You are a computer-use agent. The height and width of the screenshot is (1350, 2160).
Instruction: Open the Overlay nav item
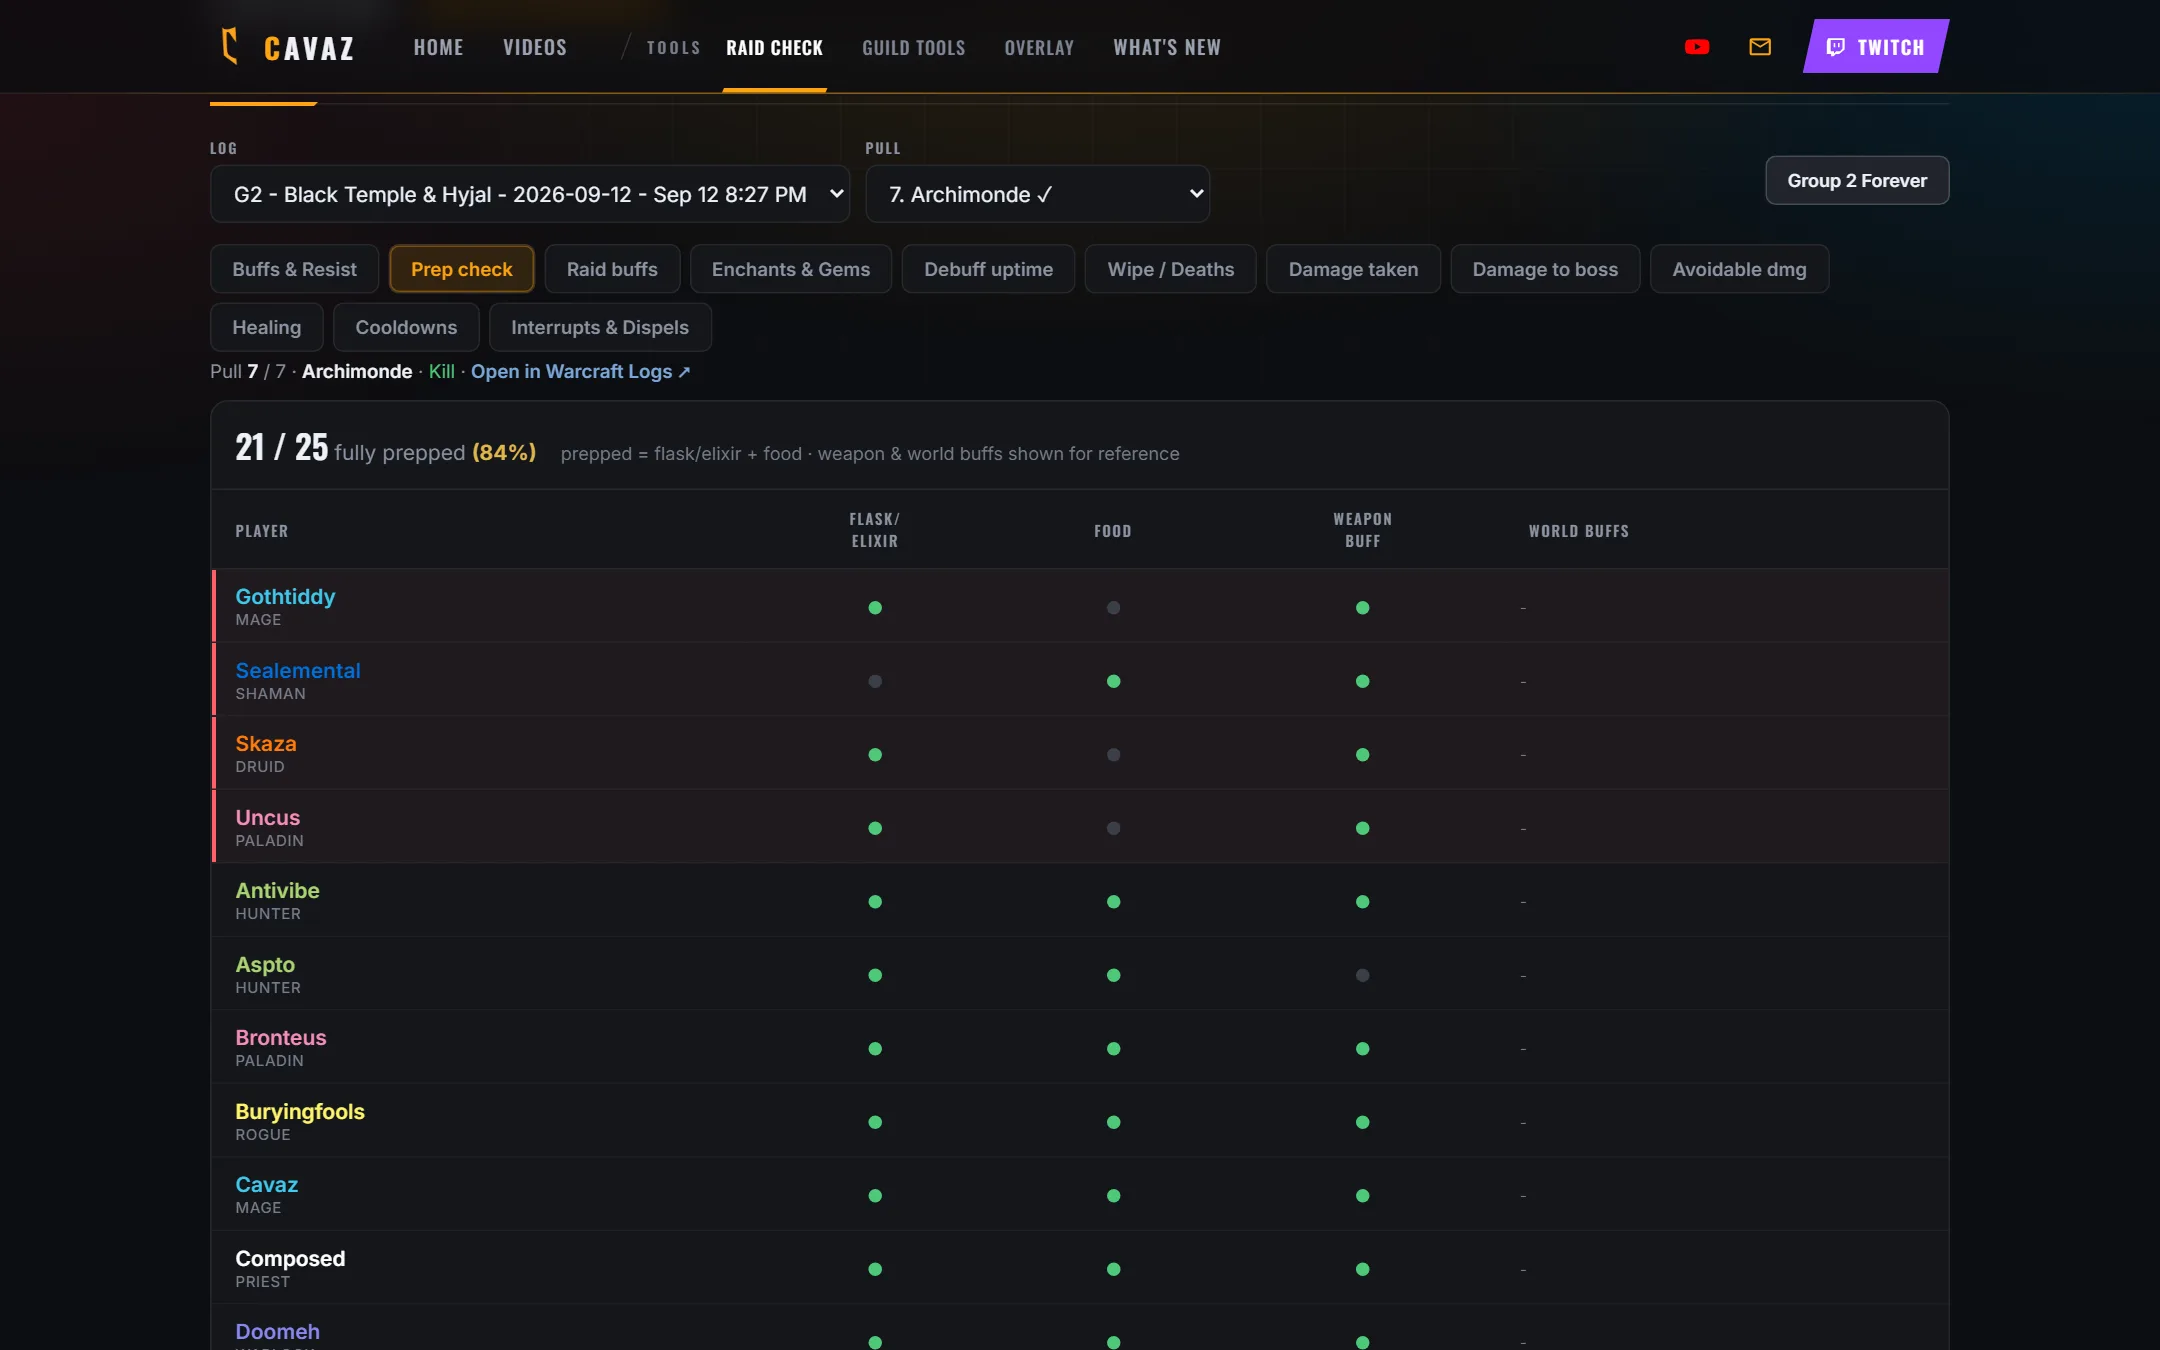click(x=1039, y=47)
